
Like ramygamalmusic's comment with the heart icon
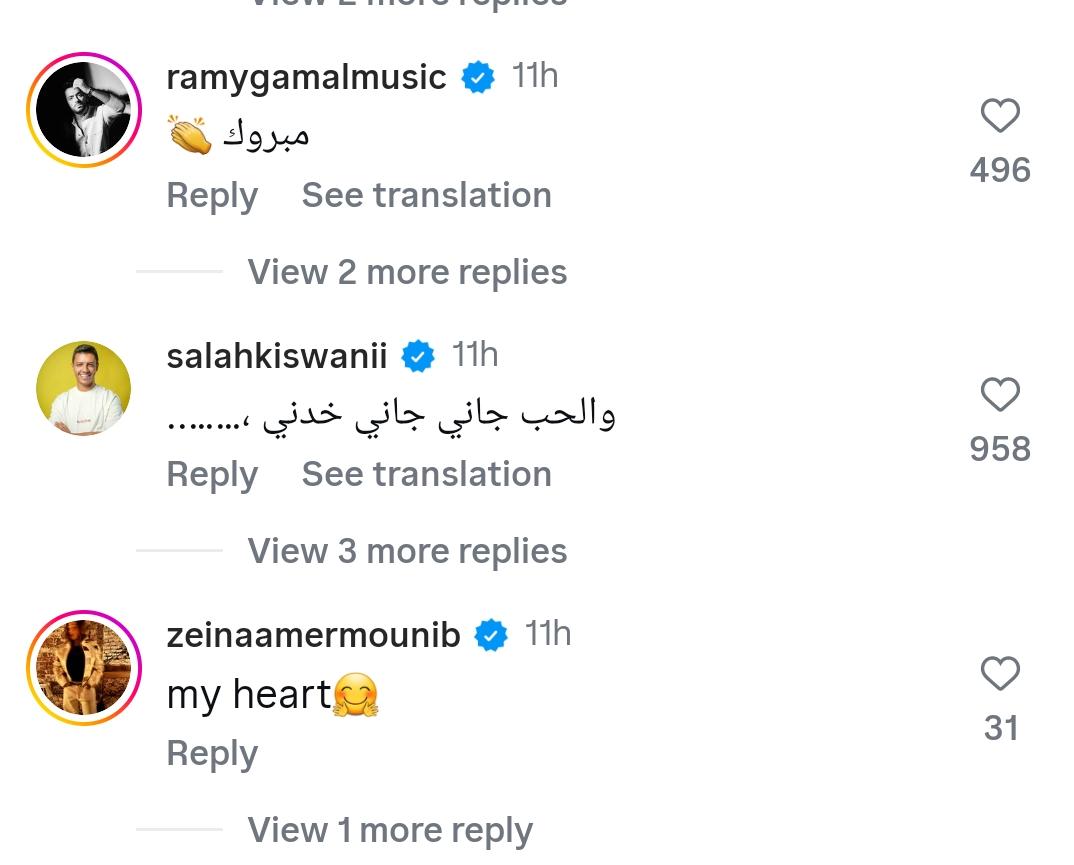tap(999, 115)
